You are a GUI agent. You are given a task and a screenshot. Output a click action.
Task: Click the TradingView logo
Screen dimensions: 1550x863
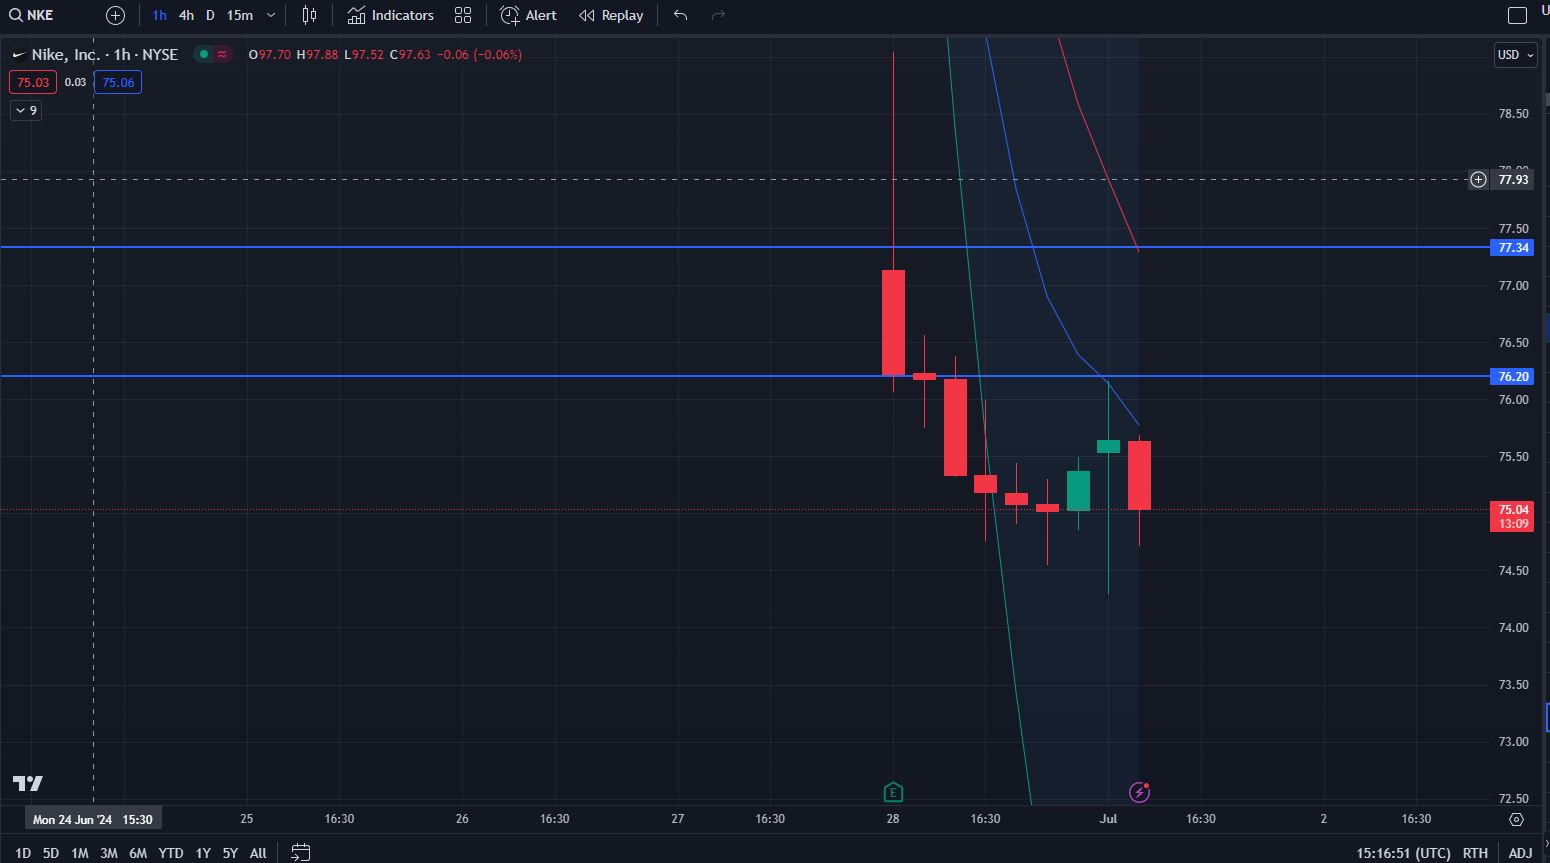pos(28,783)
